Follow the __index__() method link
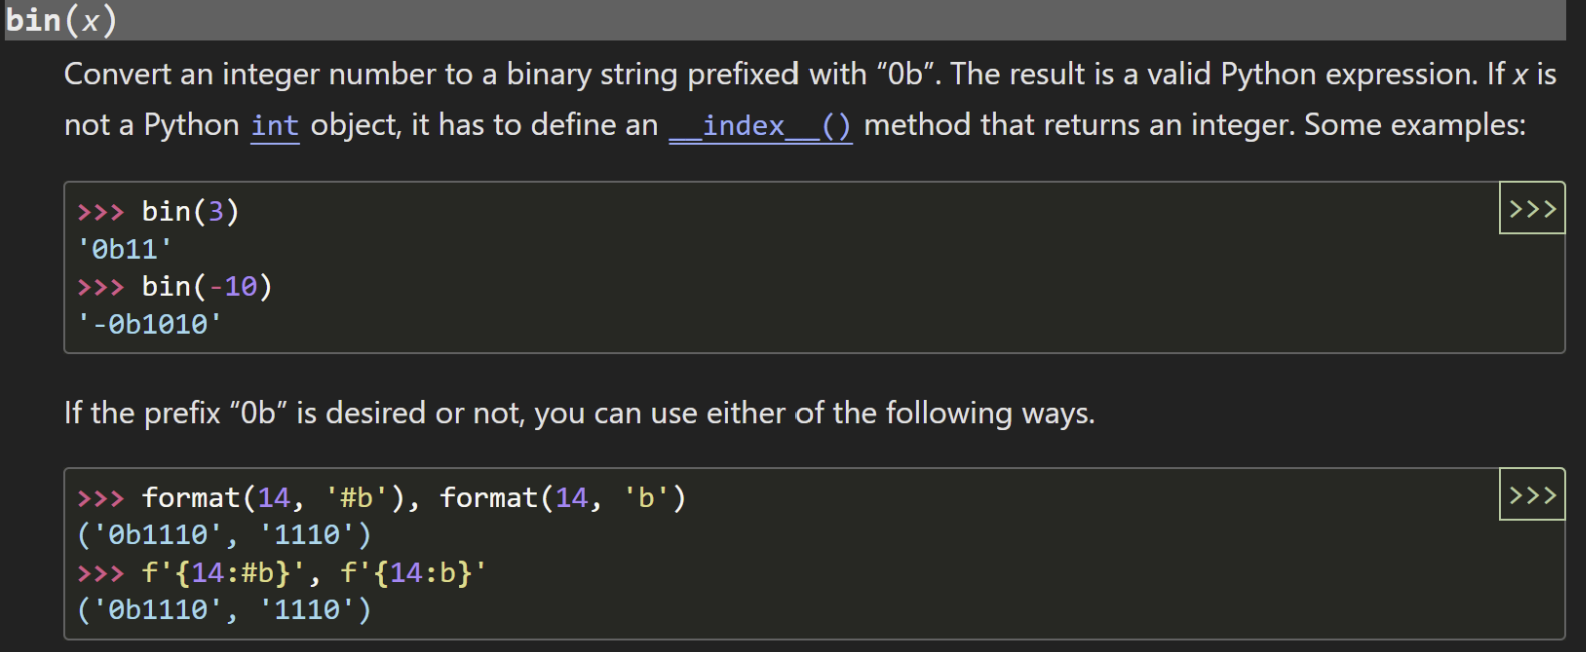This screenshot has height=652, width=1586. coord(760,126)
